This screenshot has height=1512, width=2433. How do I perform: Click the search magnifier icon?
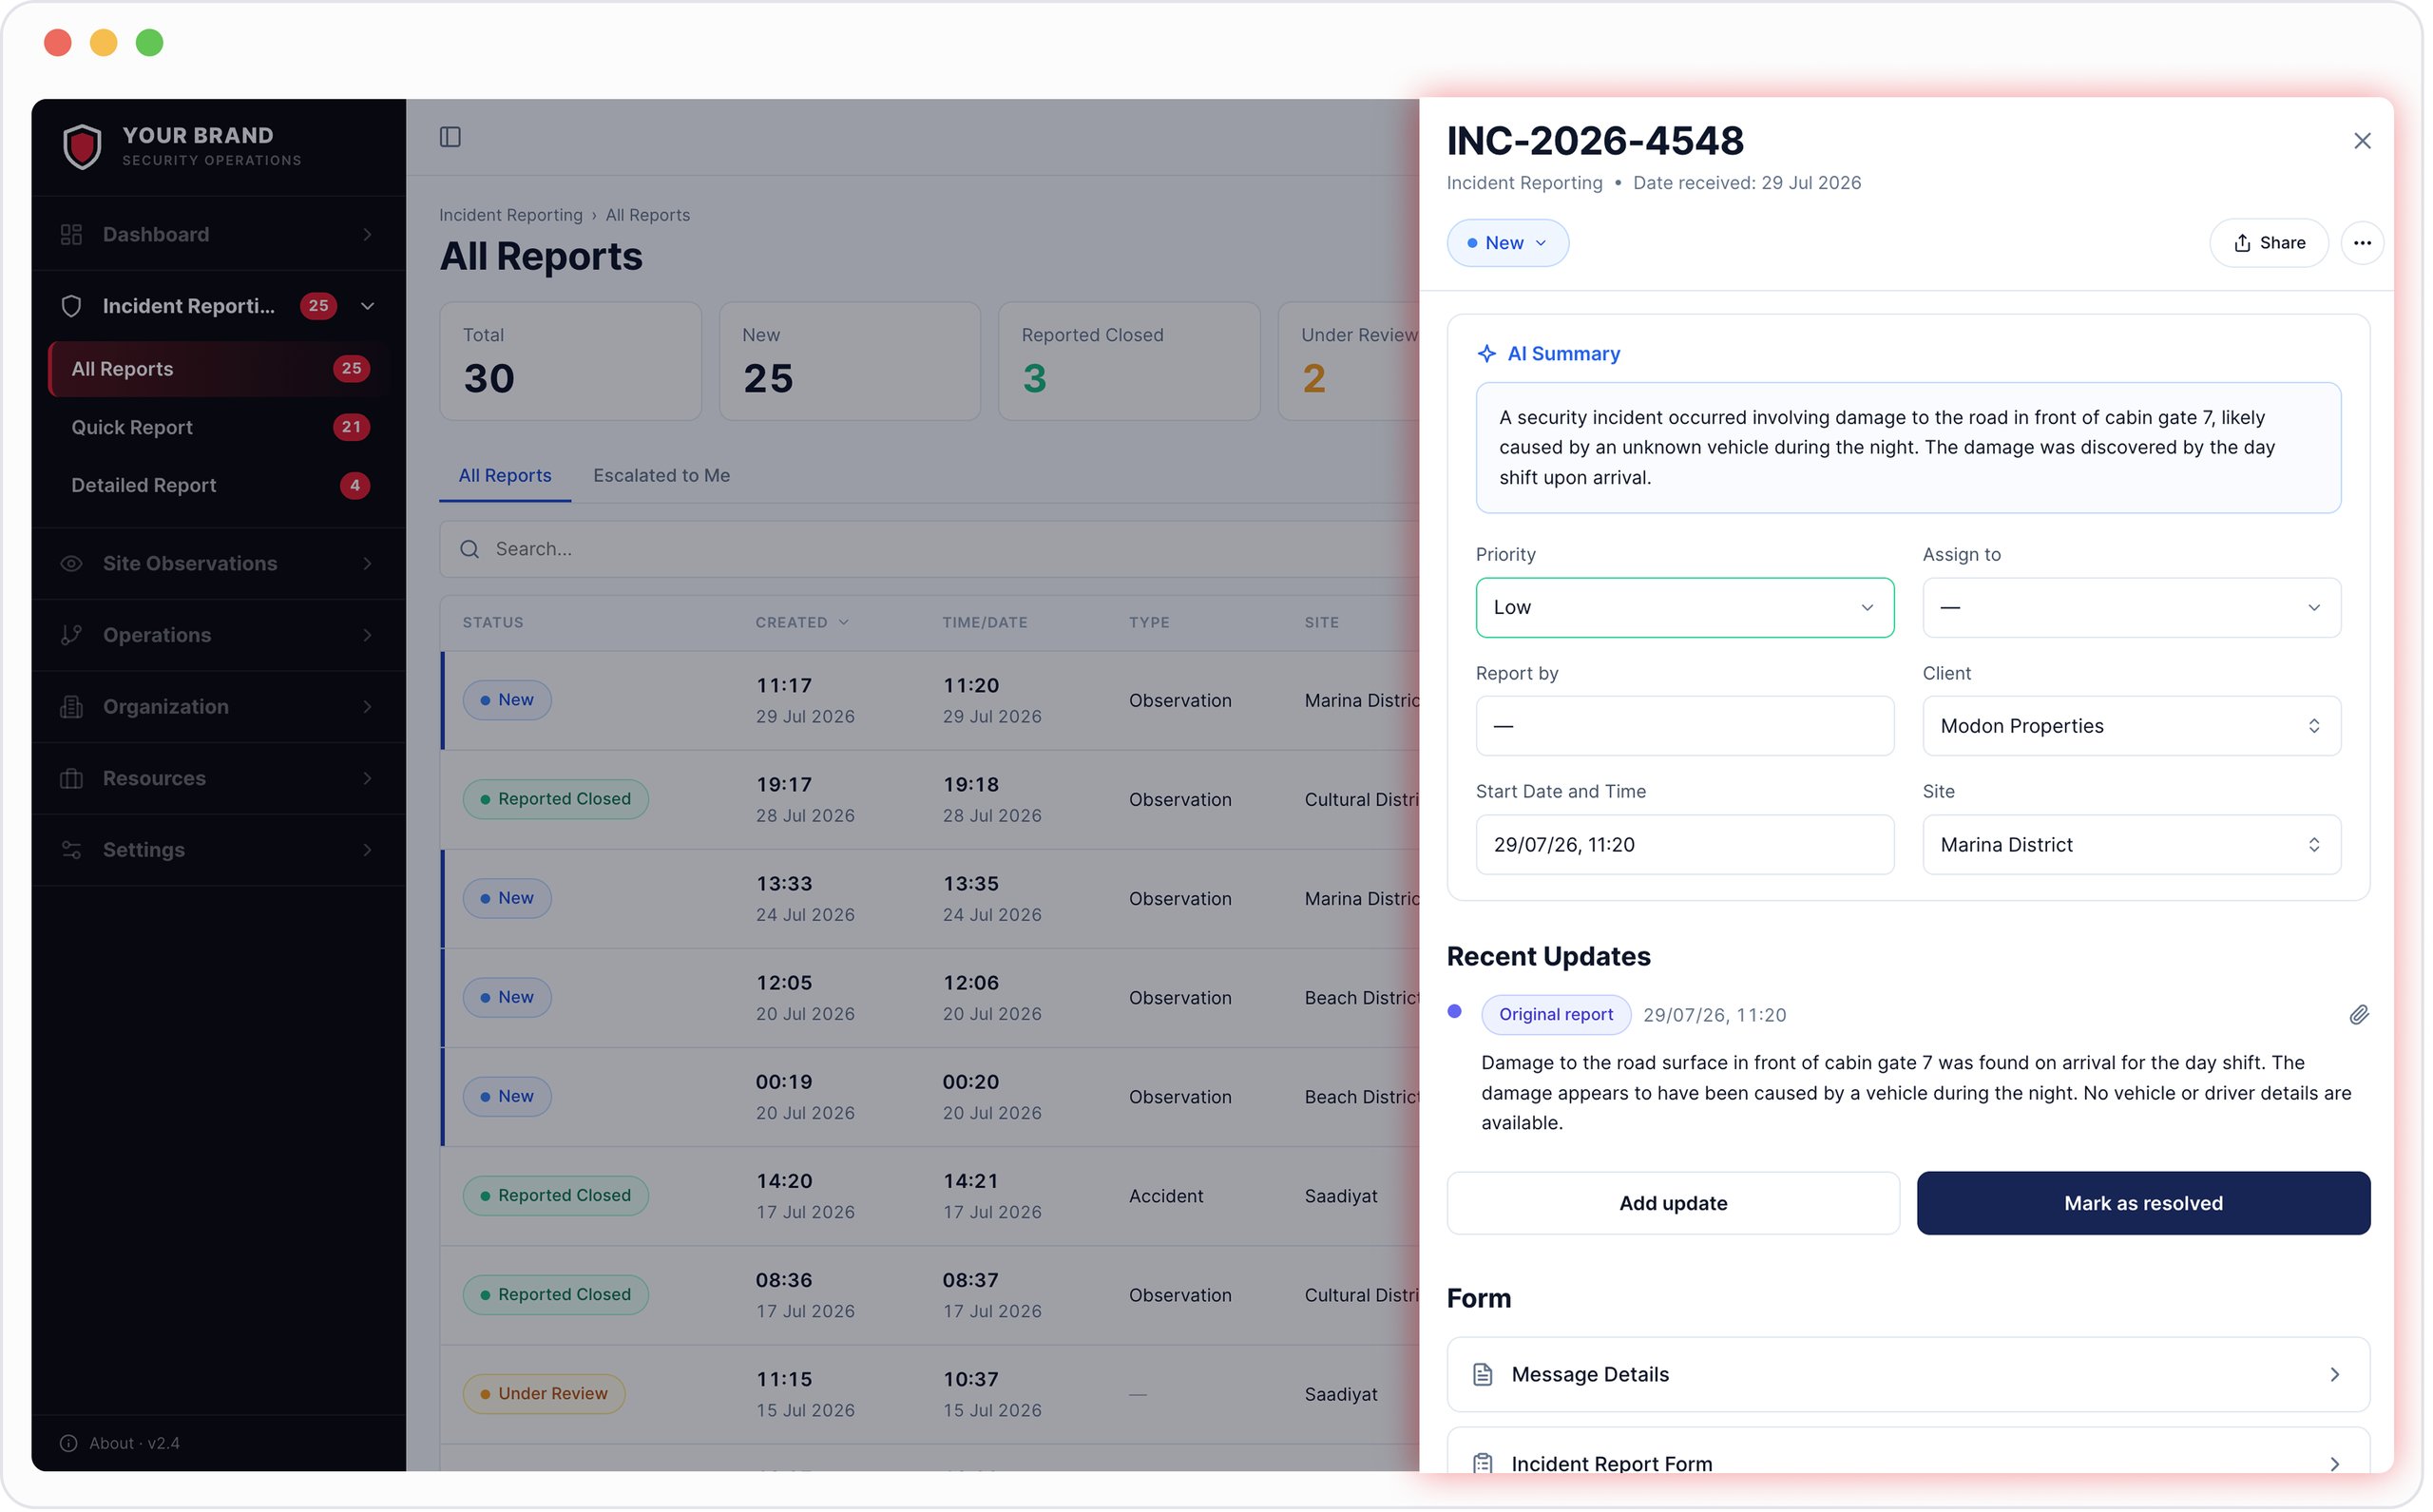pos(469,549)
